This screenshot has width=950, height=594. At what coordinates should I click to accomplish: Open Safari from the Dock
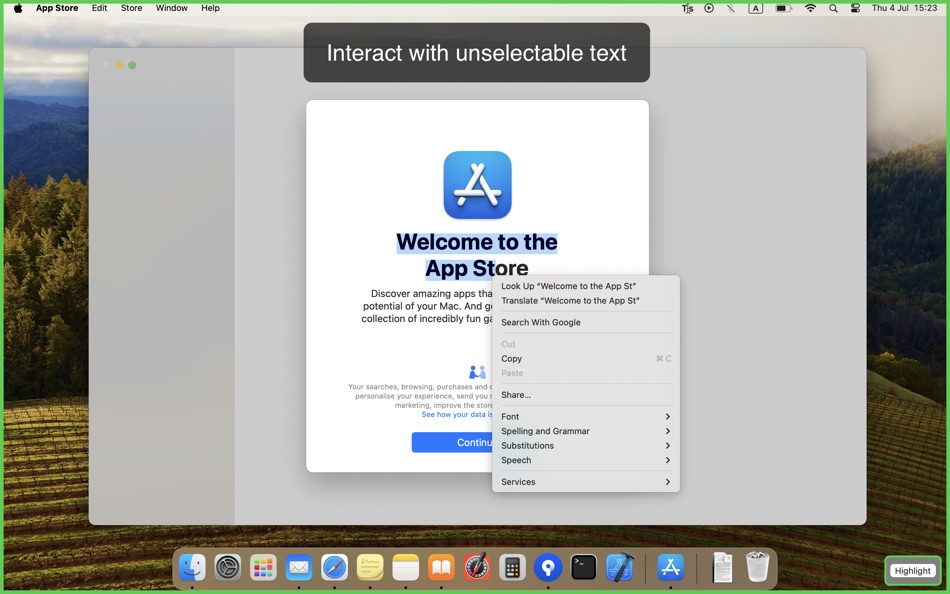pos(334,568)
